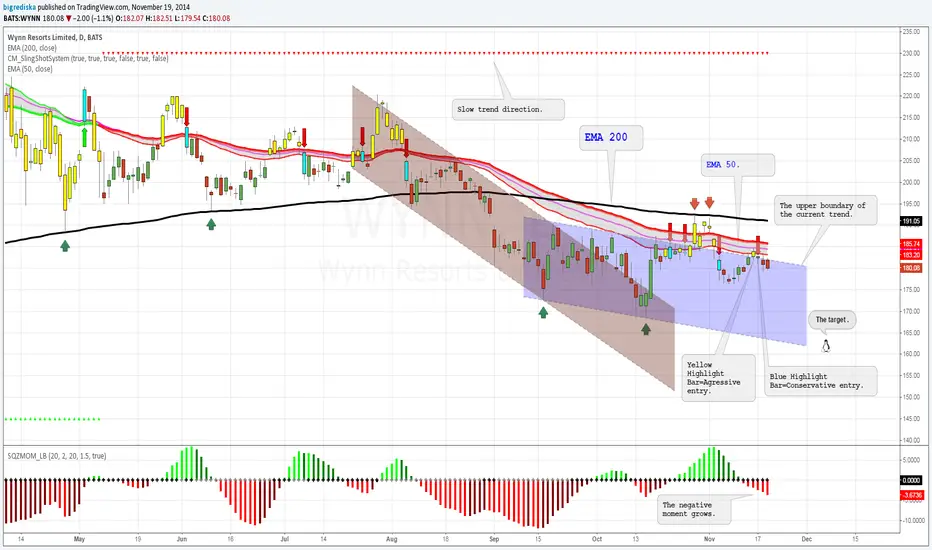Click the red 183.20 price tag

pos(911,255)
